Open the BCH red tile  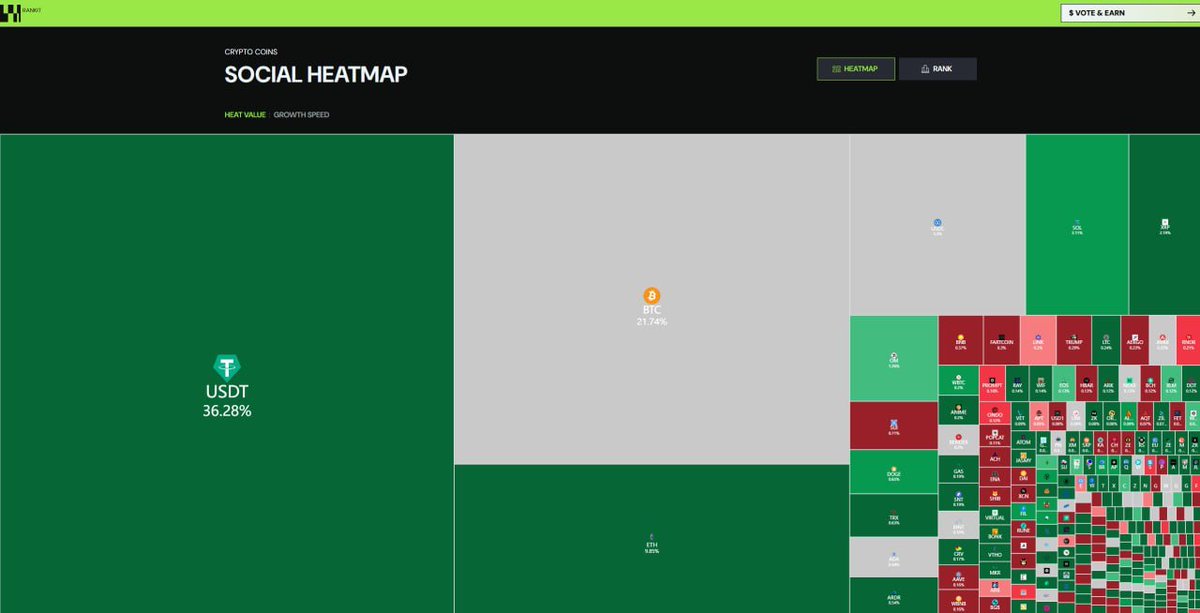1150,383
